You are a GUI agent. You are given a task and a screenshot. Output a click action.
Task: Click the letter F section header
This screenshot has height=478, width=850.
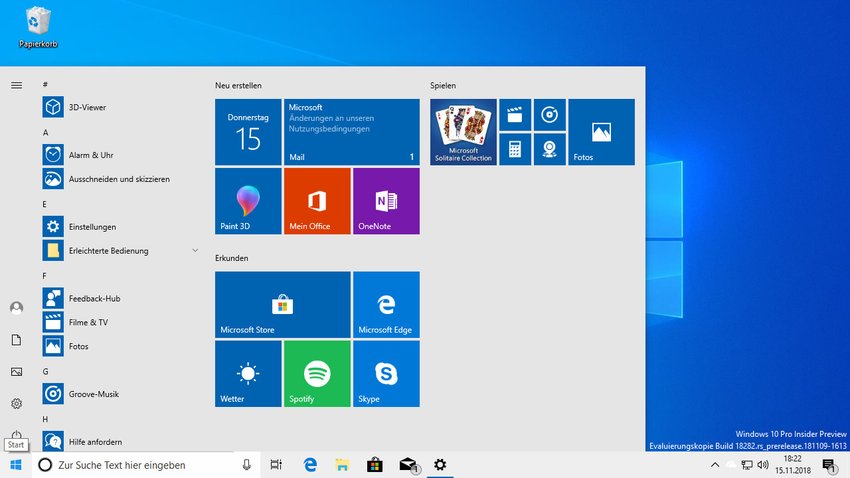(x=44, y=276)
